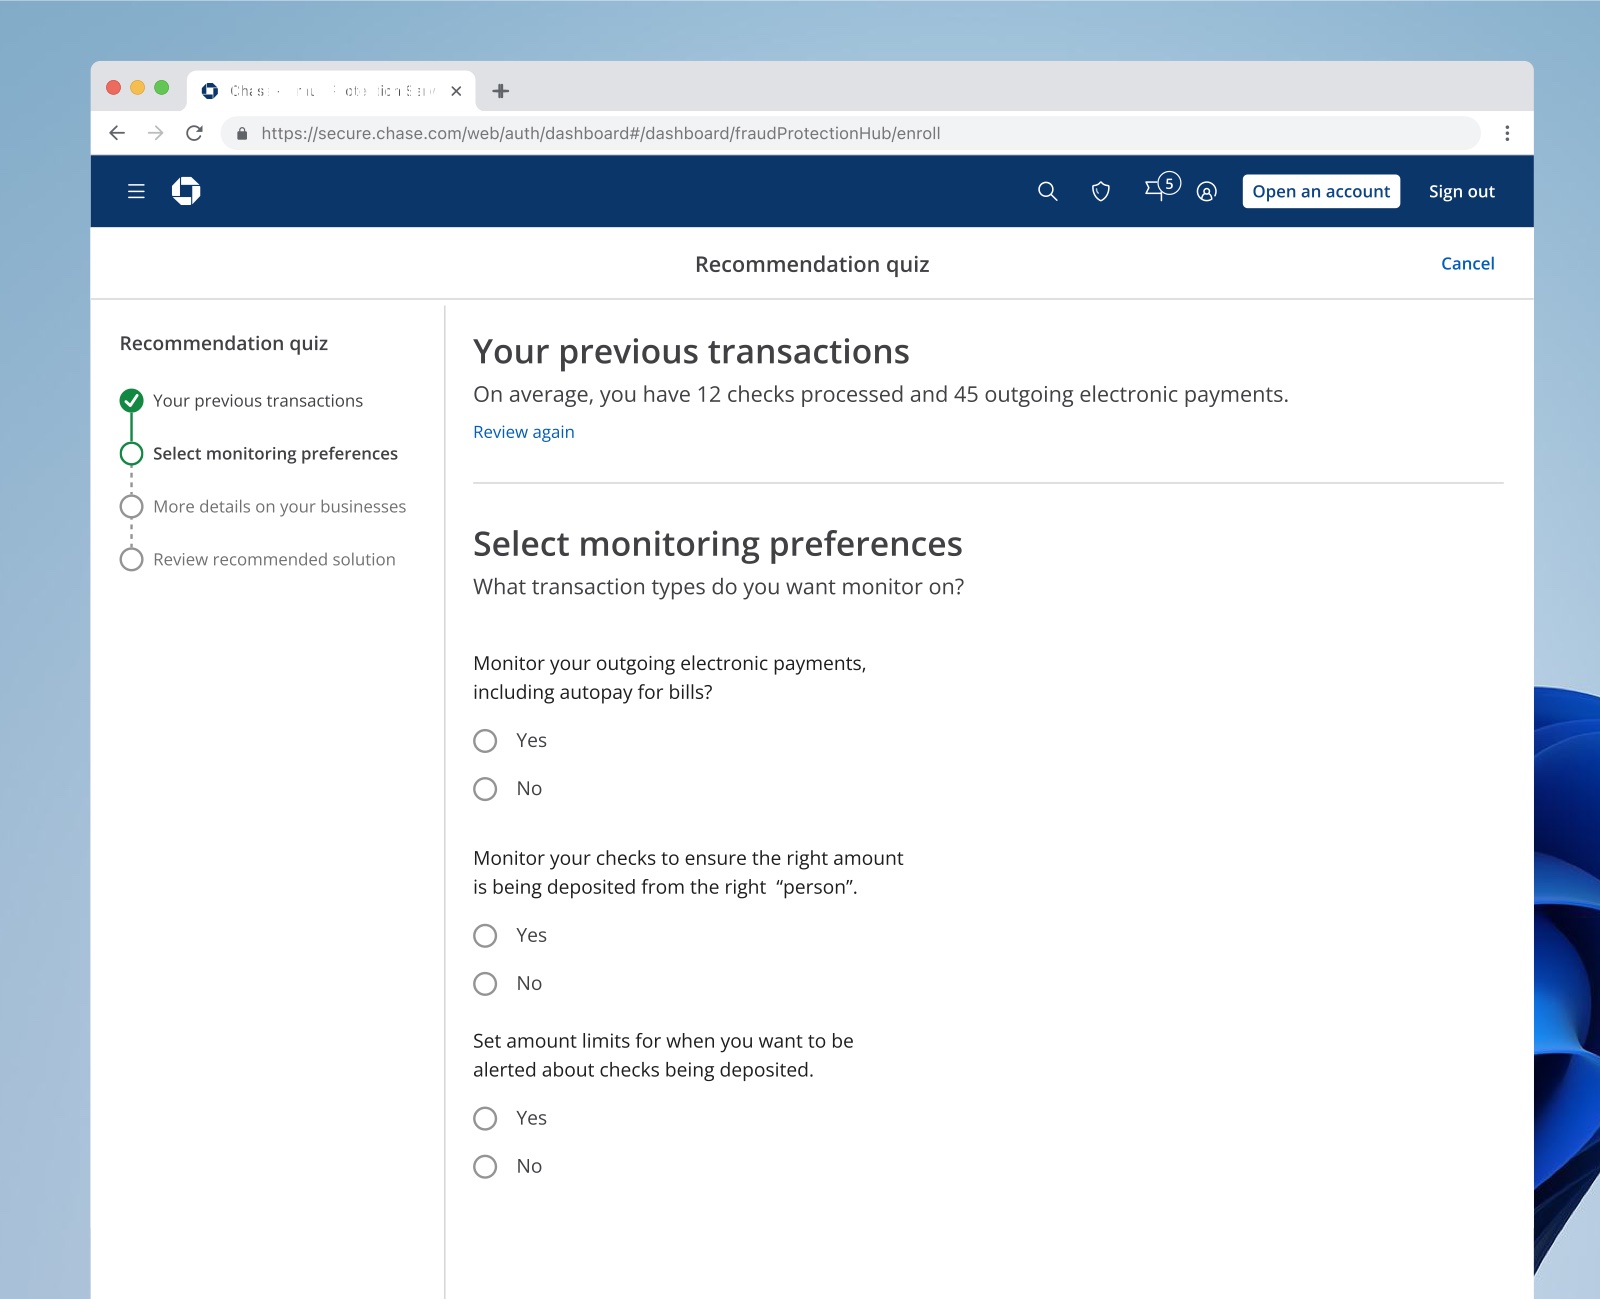
Task: Pick Yes for setting amount limits
Action: (485, 1119)
